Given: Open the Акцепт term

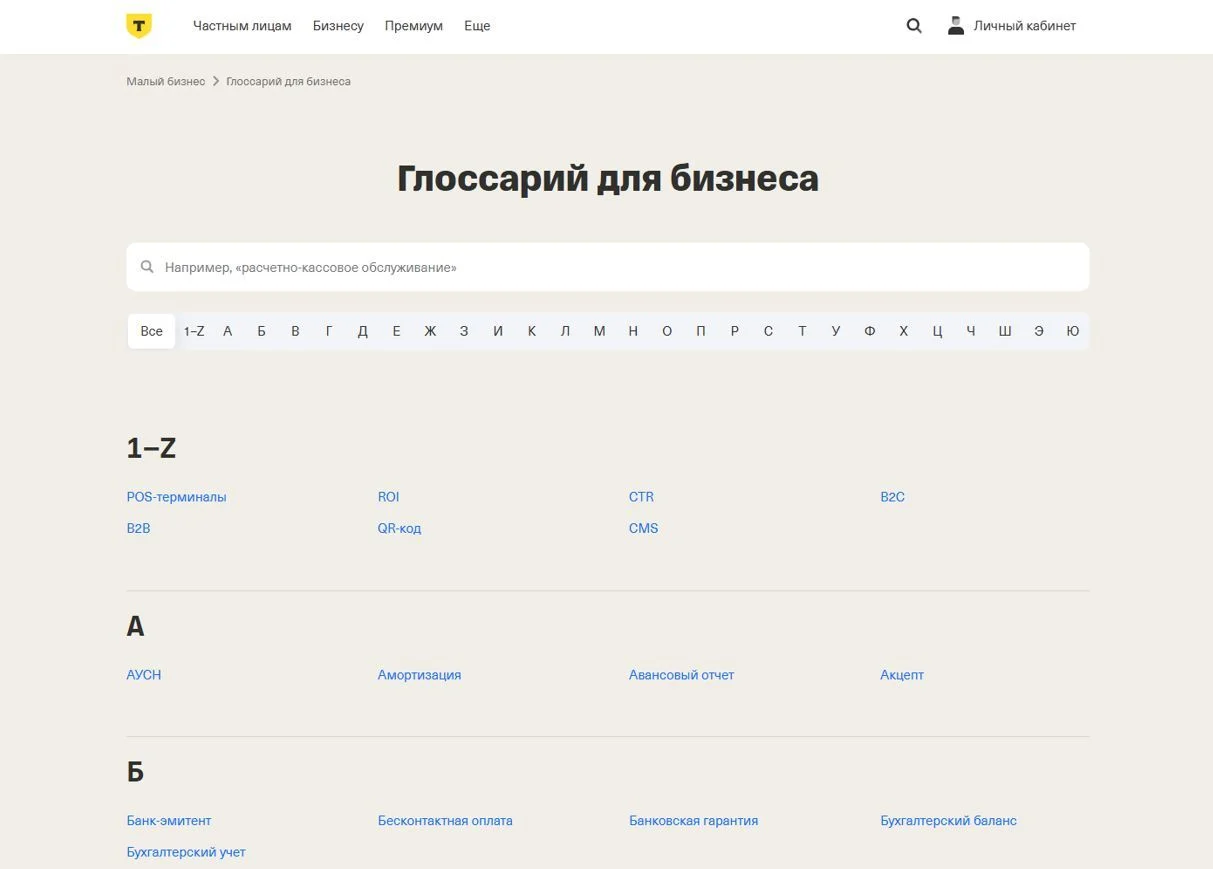Looking at the screenshot, I should 902,675.
